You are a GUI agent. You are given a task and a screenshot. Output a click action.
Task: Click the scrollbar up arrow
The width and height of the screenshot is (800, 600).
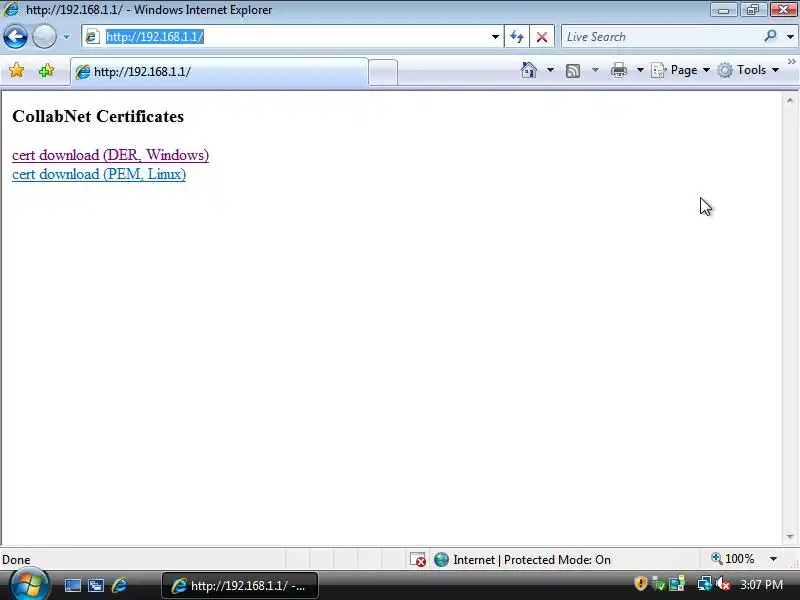[790, 101]
